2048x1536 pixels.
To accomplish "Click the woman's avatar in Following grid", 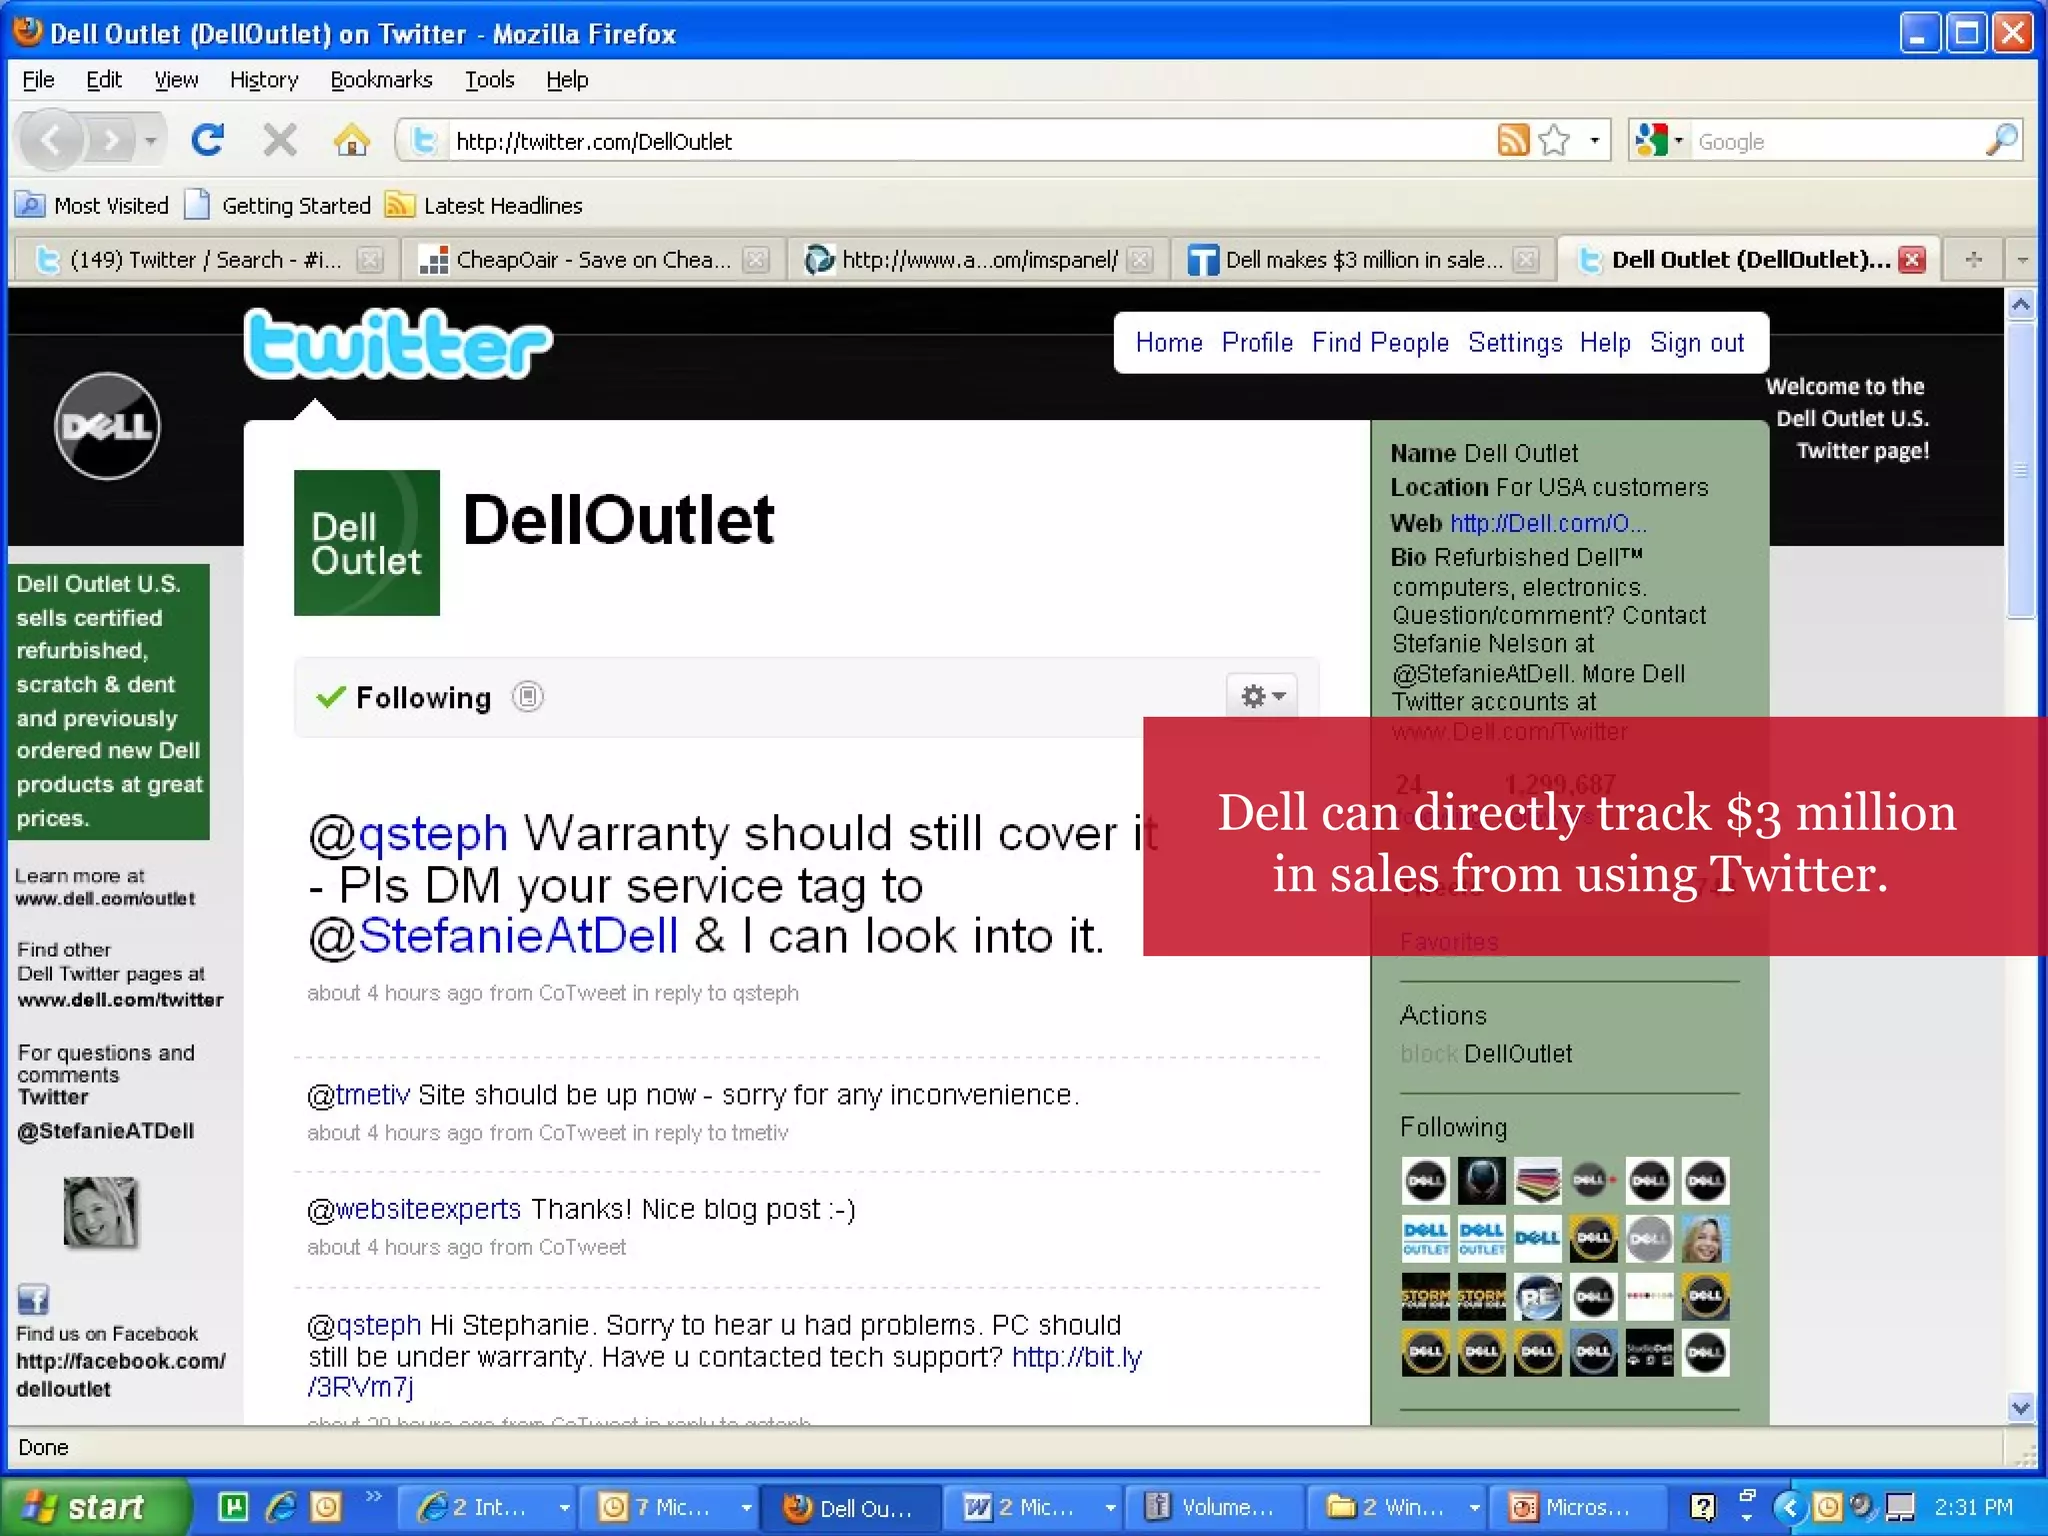I will [x=1705, y=1239].
